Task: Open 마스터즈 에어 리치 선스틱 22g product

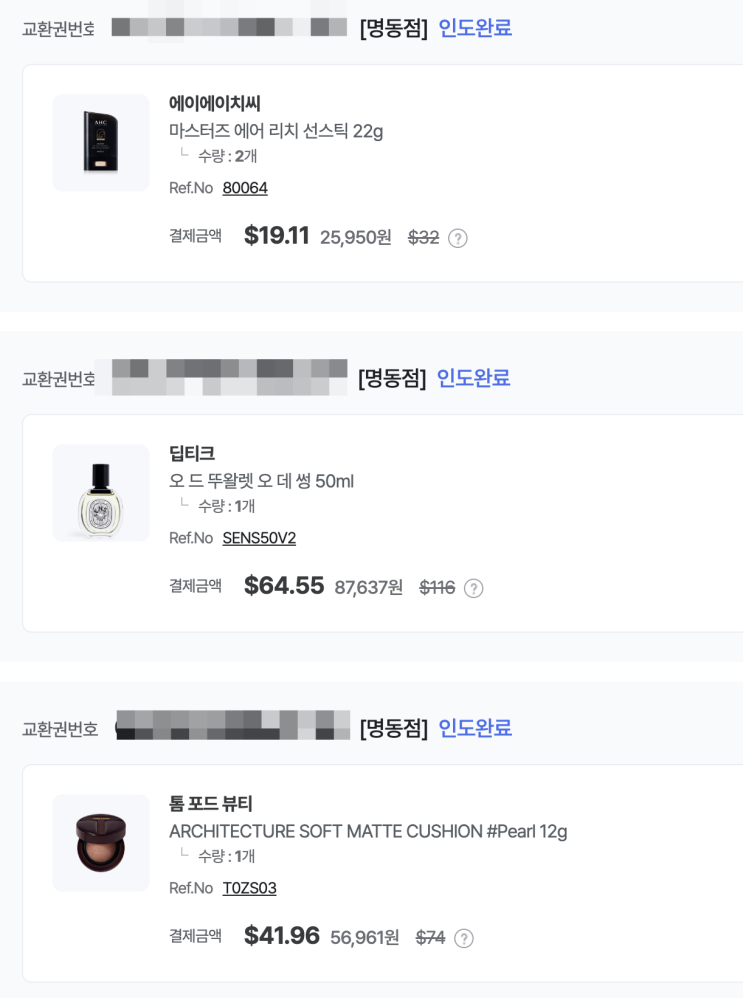Action: (276, 131)
